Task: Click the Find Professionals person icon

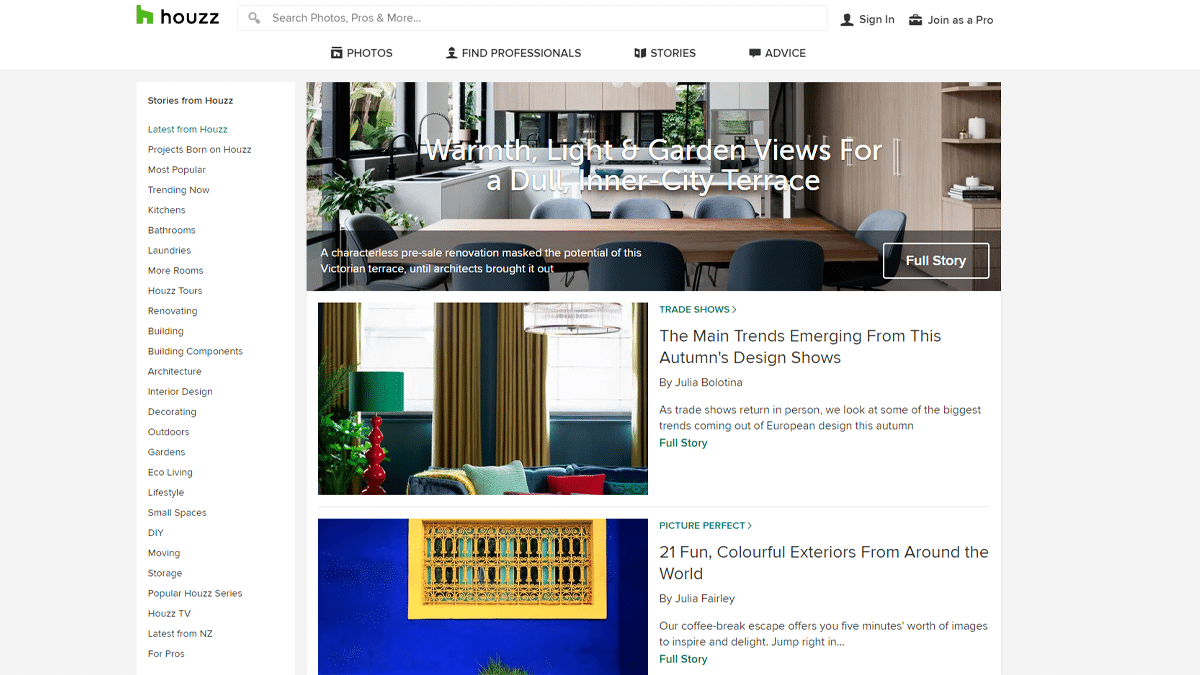Action: click(452, 53)
